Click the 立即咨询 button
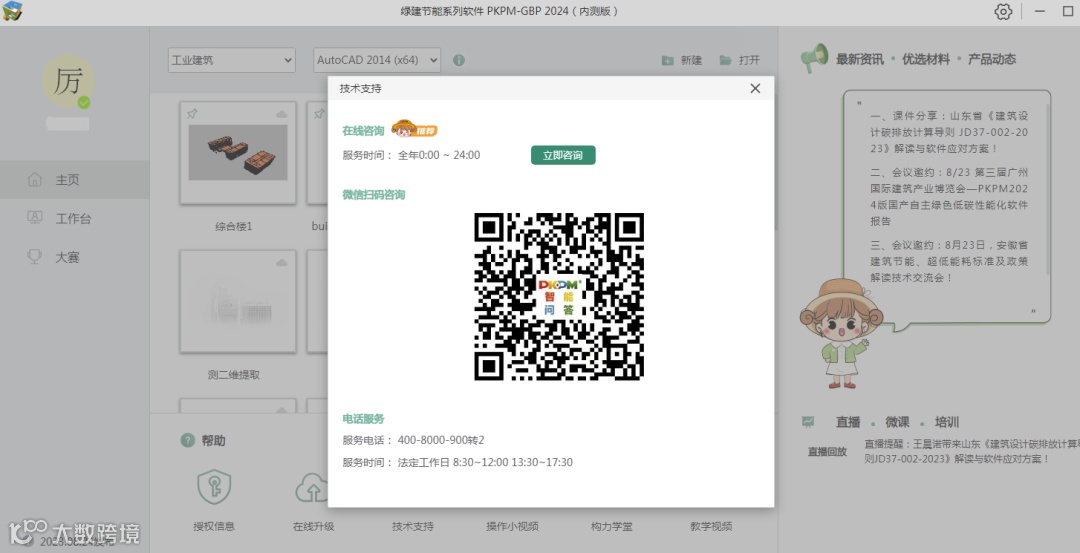 [x=563, y=155]
